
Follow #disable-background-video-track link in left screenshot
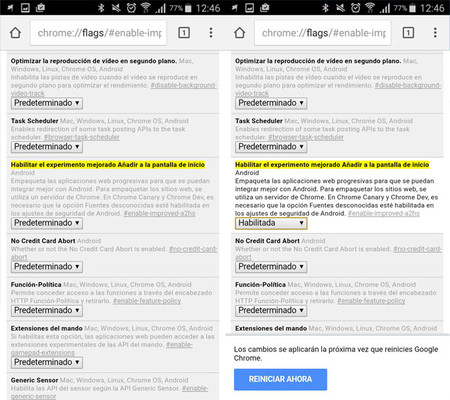tap(184, 85)
